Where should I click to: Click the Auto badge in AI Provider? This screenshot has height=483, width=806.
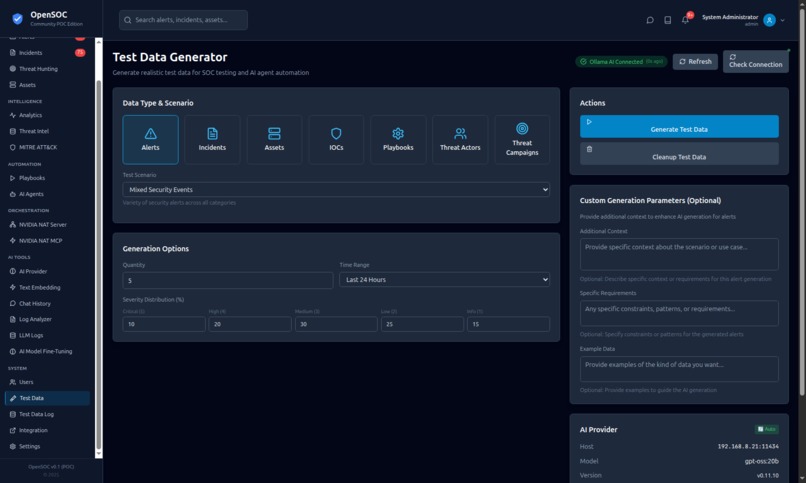(x=766, y=429)
